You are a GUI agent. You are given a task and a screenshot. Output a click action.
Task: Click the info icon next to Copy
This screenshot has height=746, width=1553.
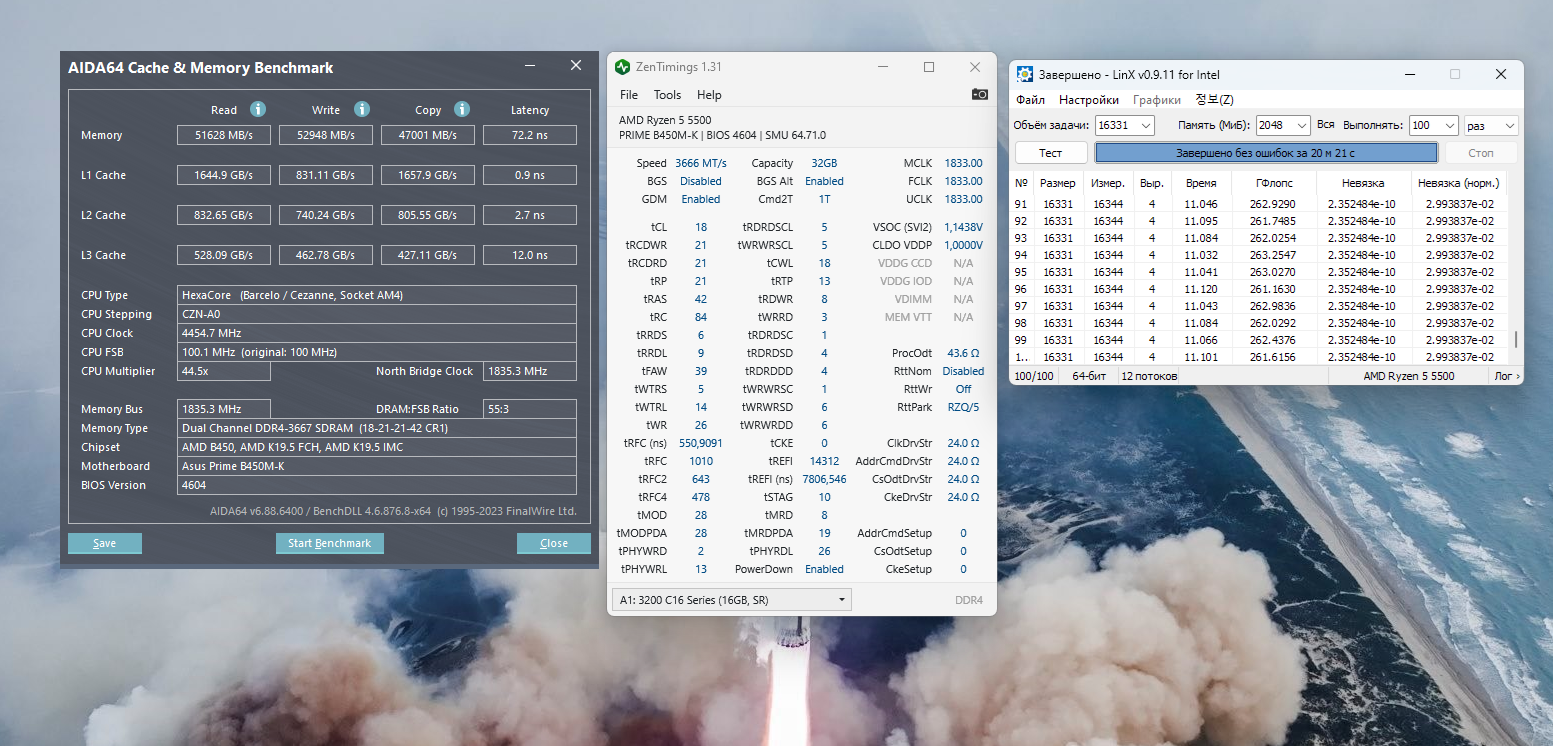click(462, 109)
